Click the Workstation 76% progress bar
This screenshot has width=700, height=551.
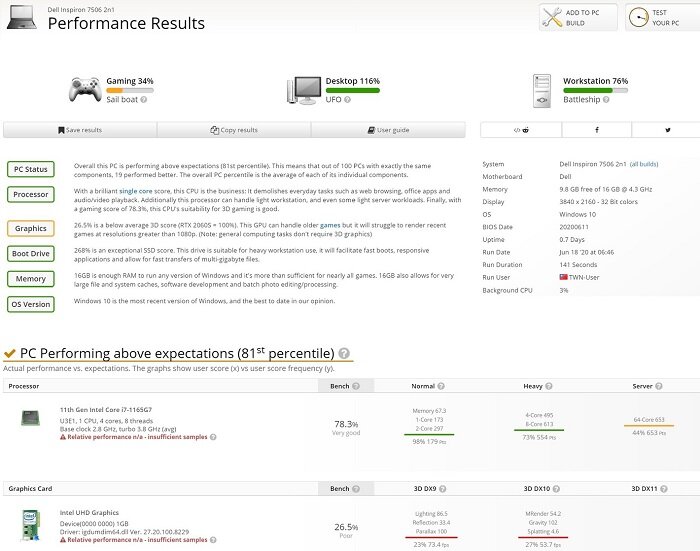coord(596,90)
